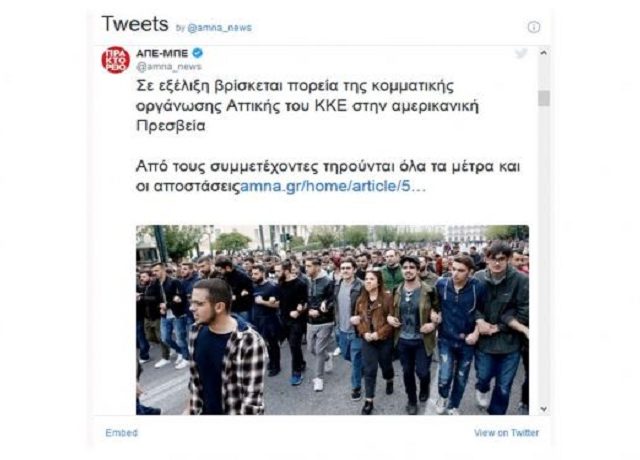Click the tweet paragraph starting 'Σε εξέλιξη βρίσκεται'
This screenshot has height=460, width=640.
point(307,106)
